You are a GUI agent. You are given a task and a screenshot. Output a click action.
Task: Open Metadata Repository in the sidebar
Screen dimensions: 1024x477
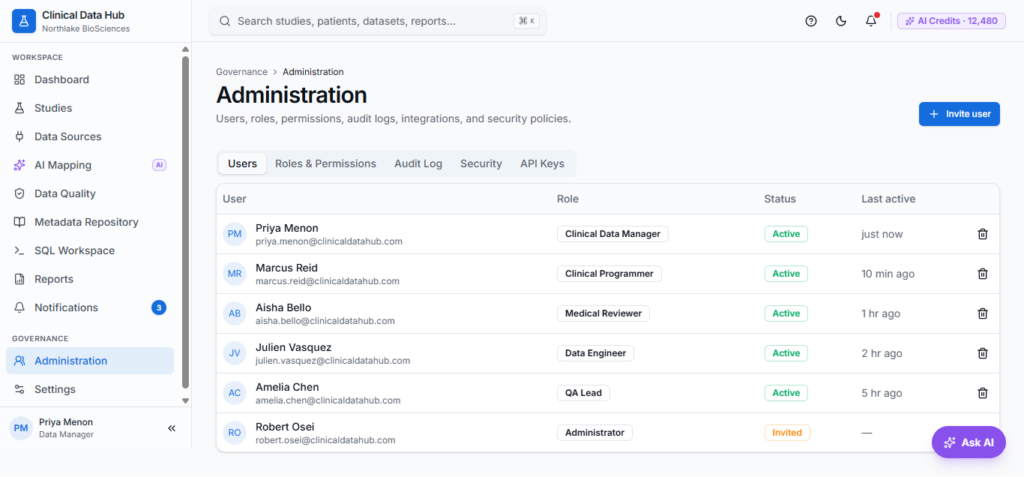coord(90,222)
